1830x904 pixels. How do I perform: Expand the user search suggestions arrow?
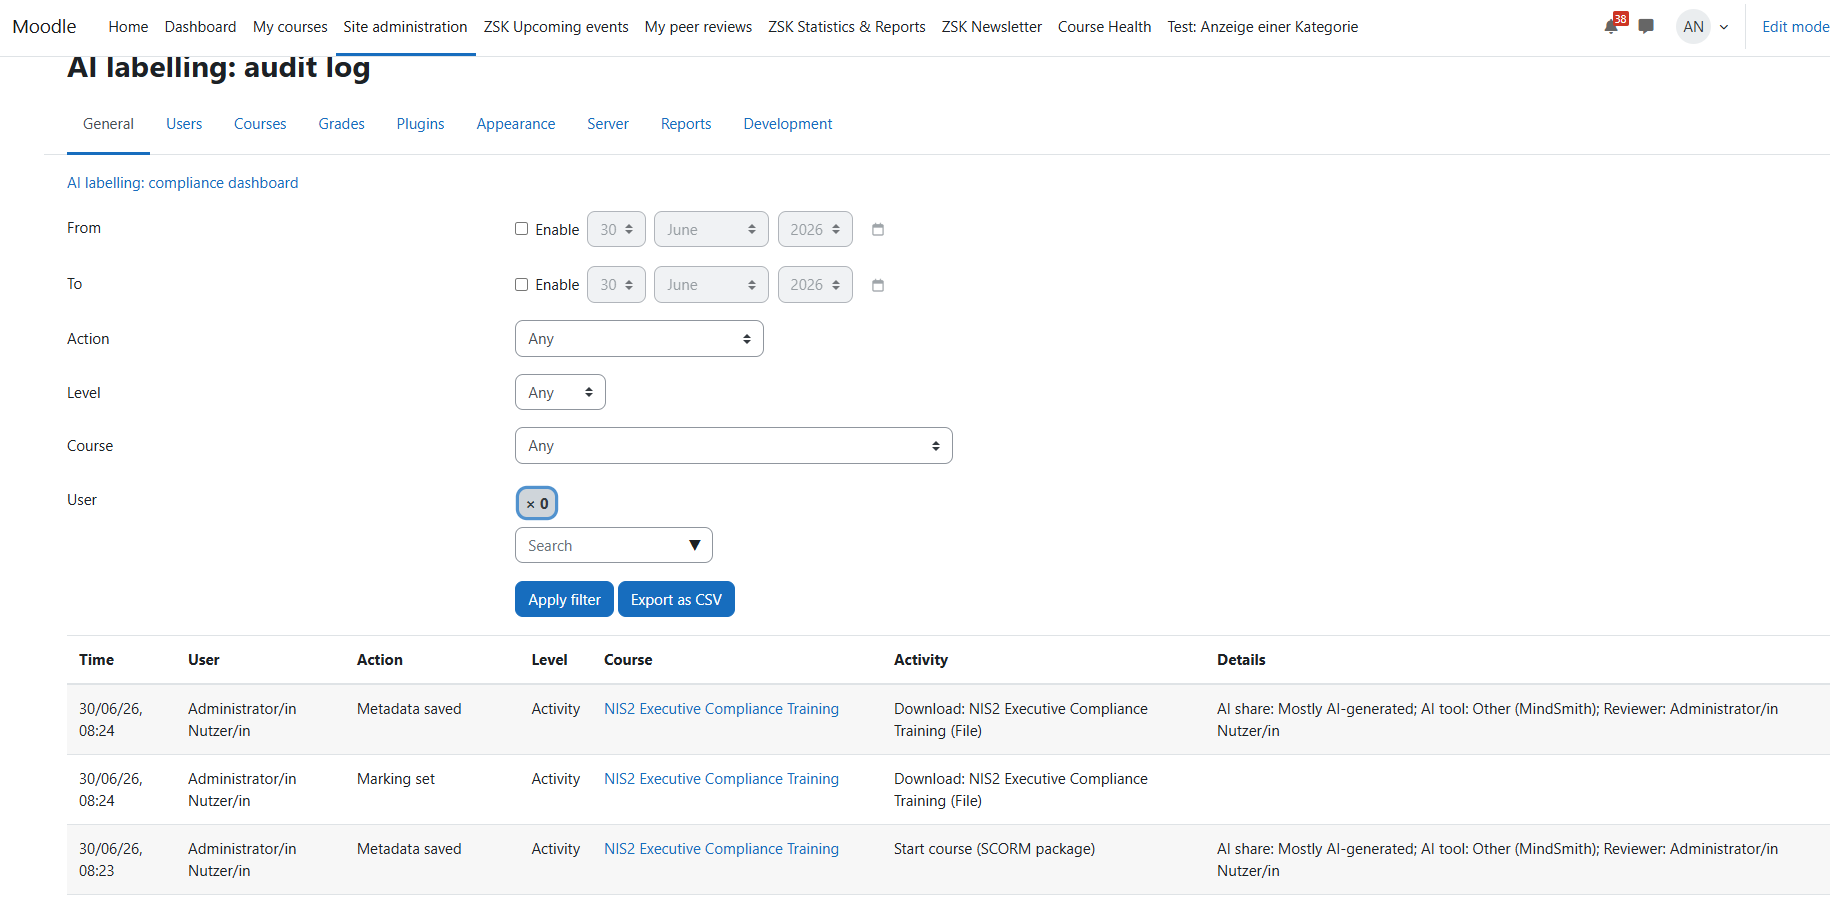695,546
